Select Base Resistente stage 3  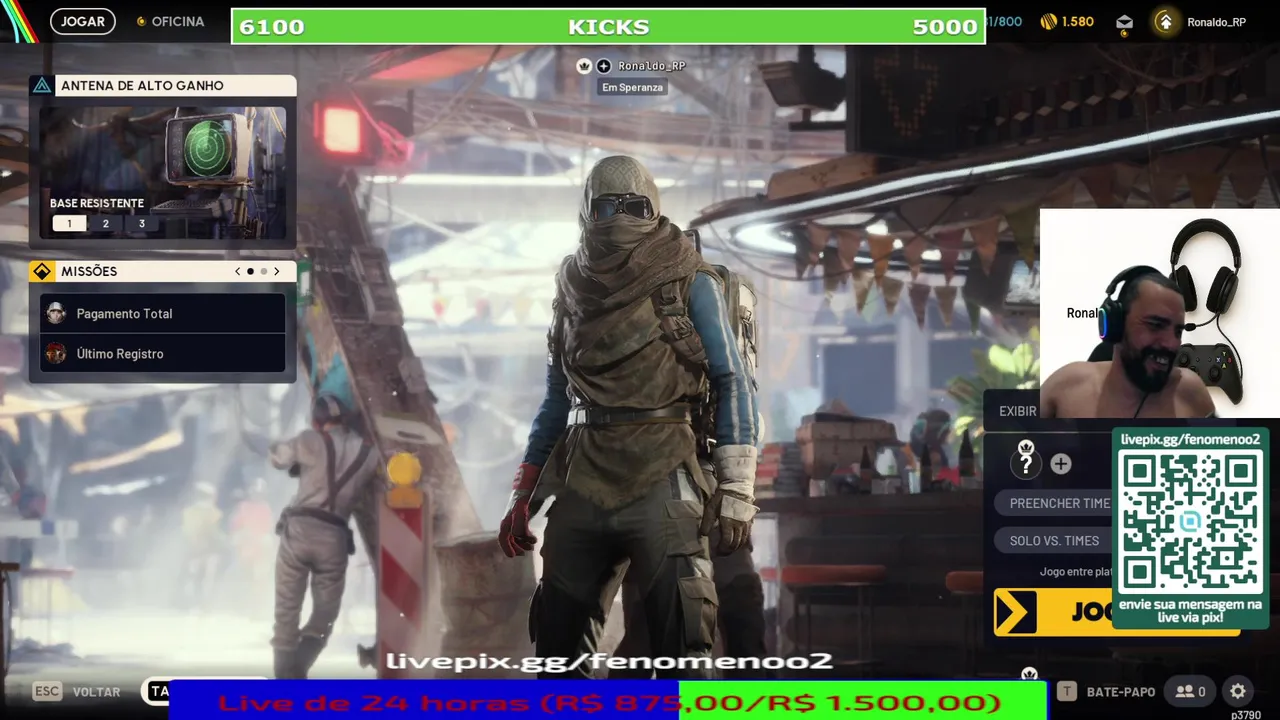point(141,224)
